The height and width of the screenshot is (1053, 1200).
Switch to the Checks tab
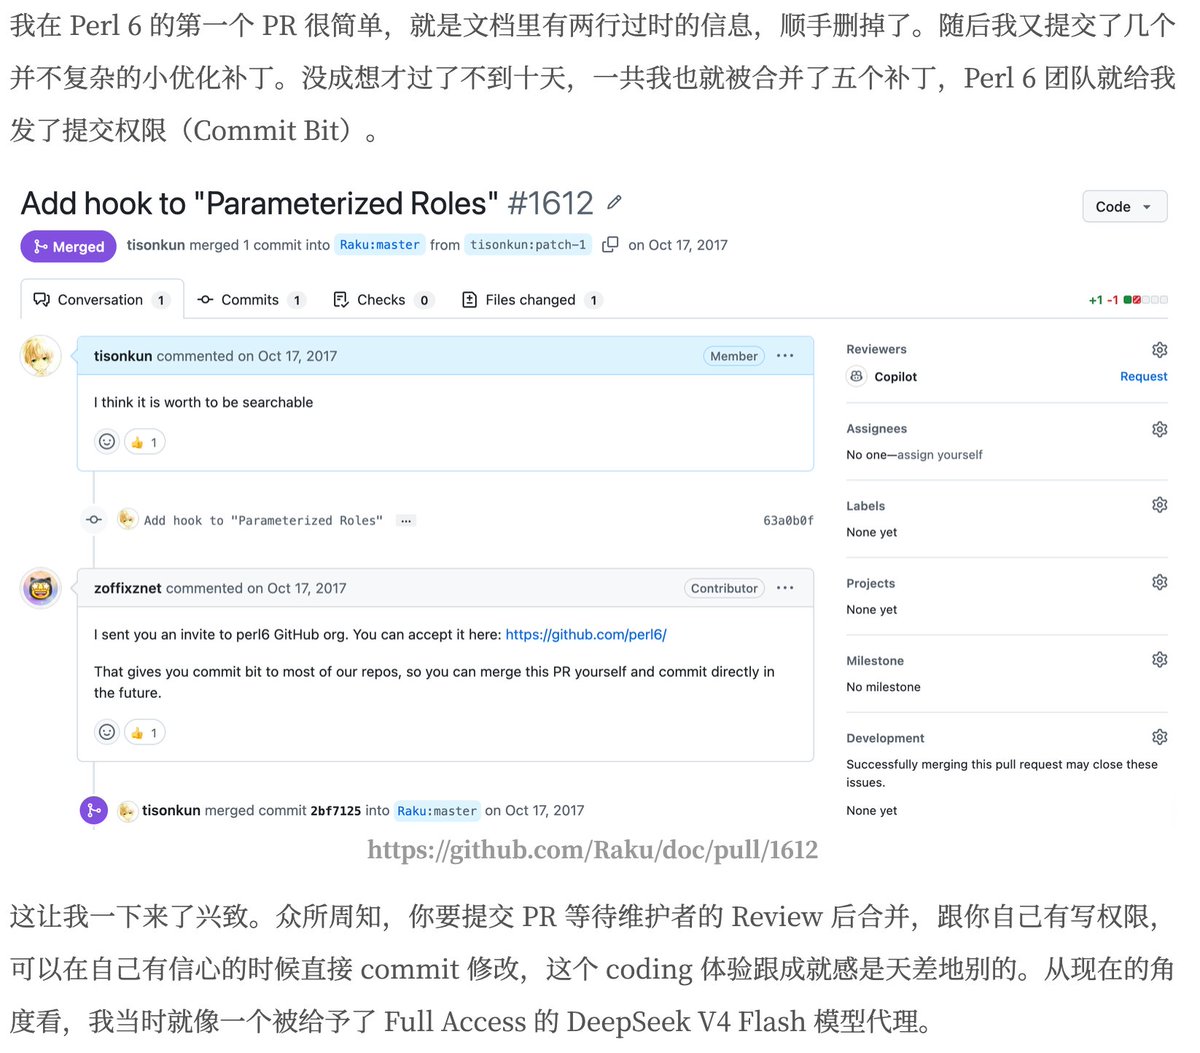(383, 299)
